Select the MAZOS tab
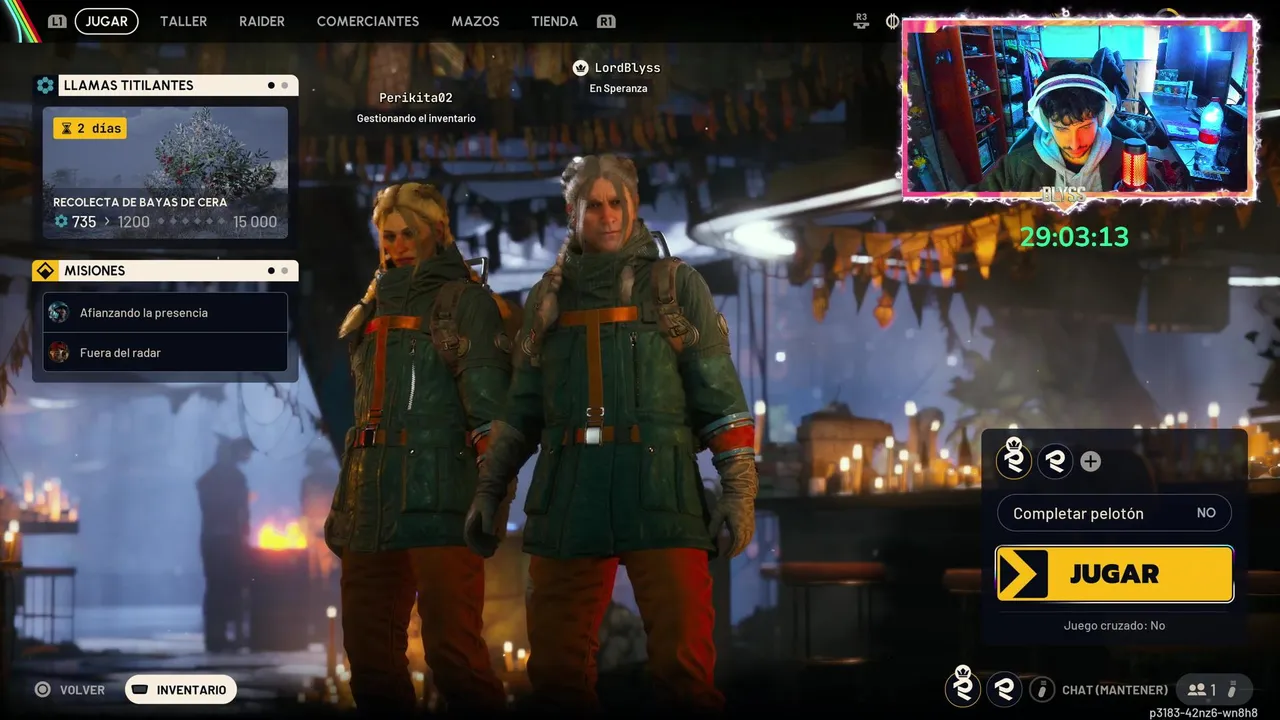The width and height of the screenshot is (1280, 720). click(x=475, y=21)
